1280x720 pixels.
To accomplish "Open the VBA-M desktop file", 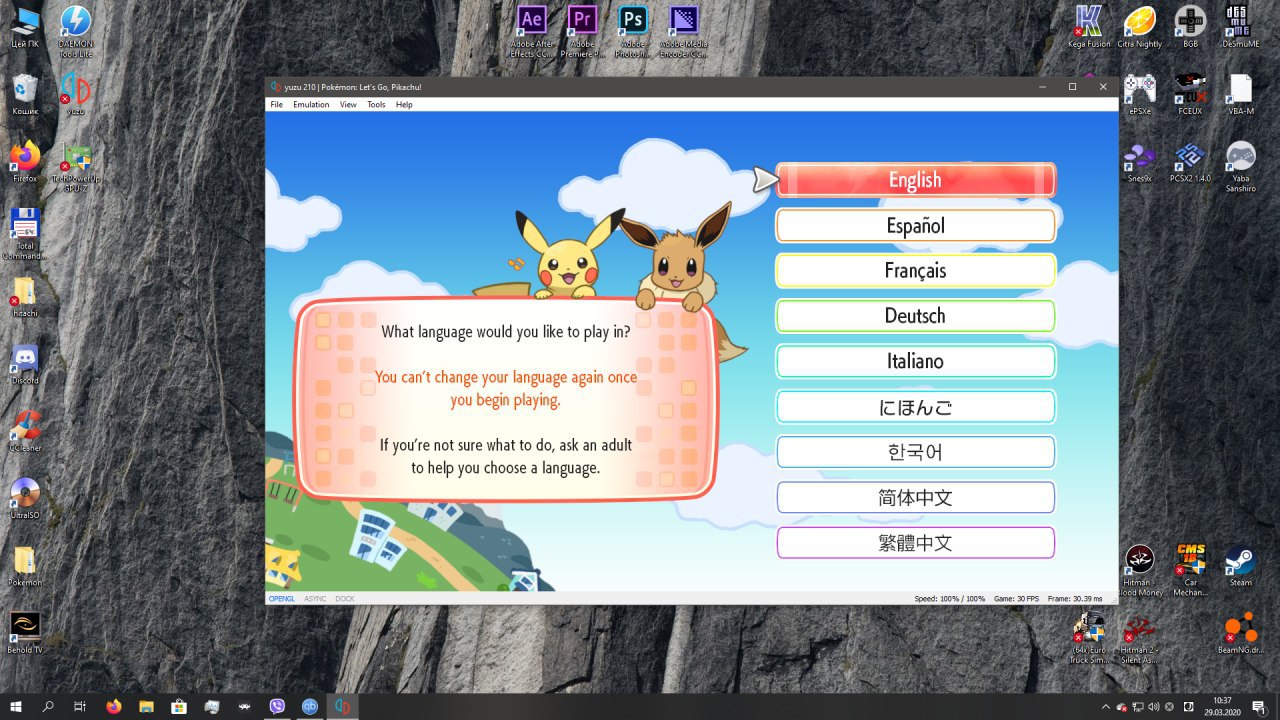I will pos(1240,94).
